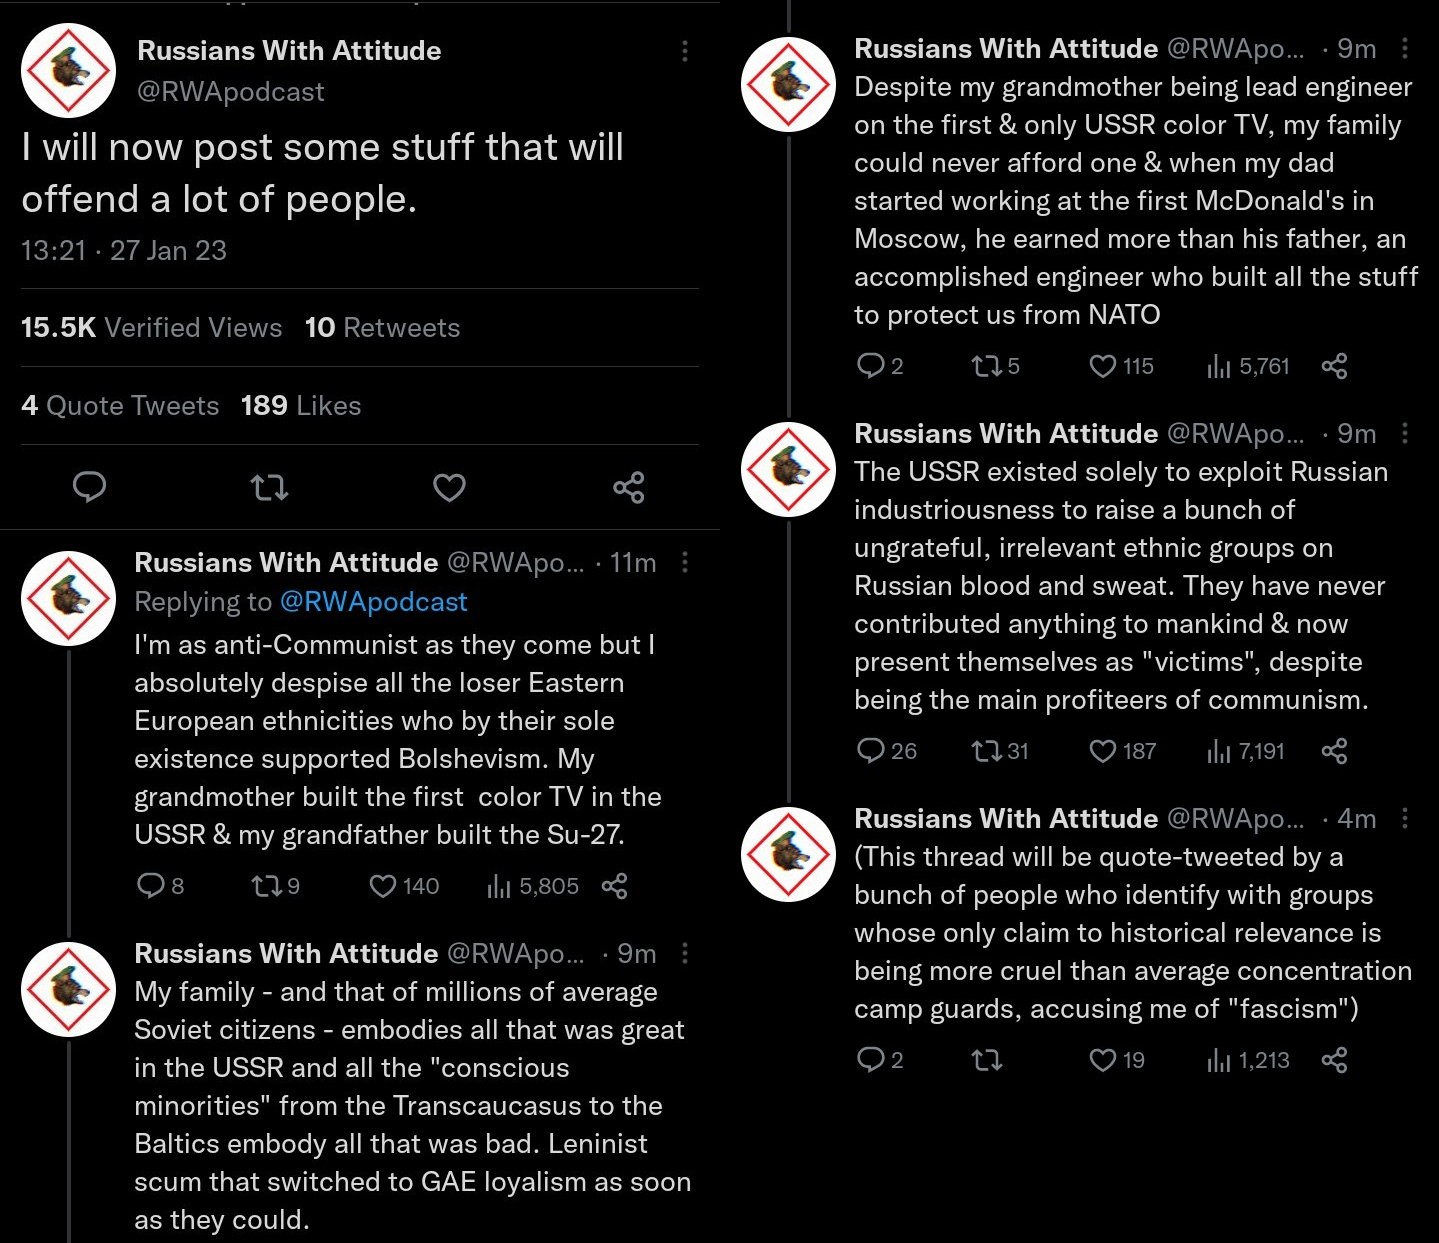Like the tweet with 187 likes

[x=1102, y=751]
